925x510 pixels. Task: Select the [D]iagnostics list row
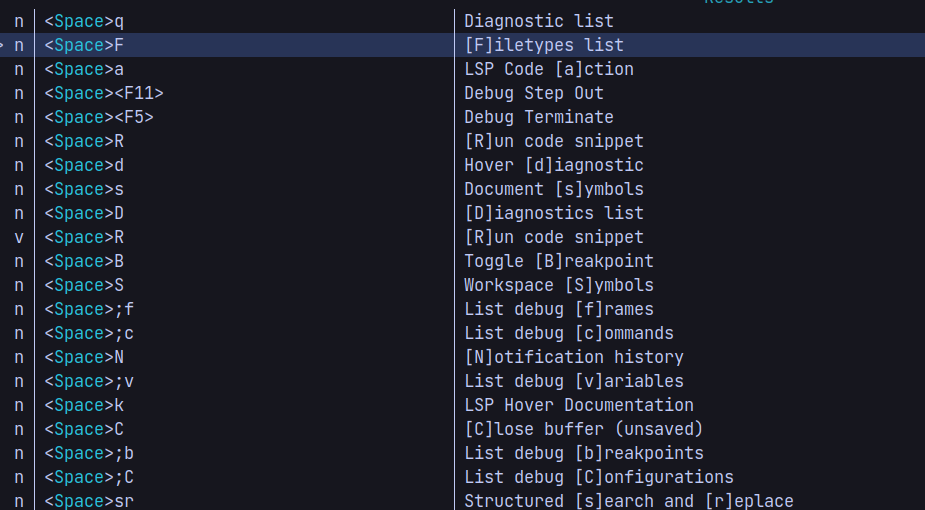tap(462, 213)
